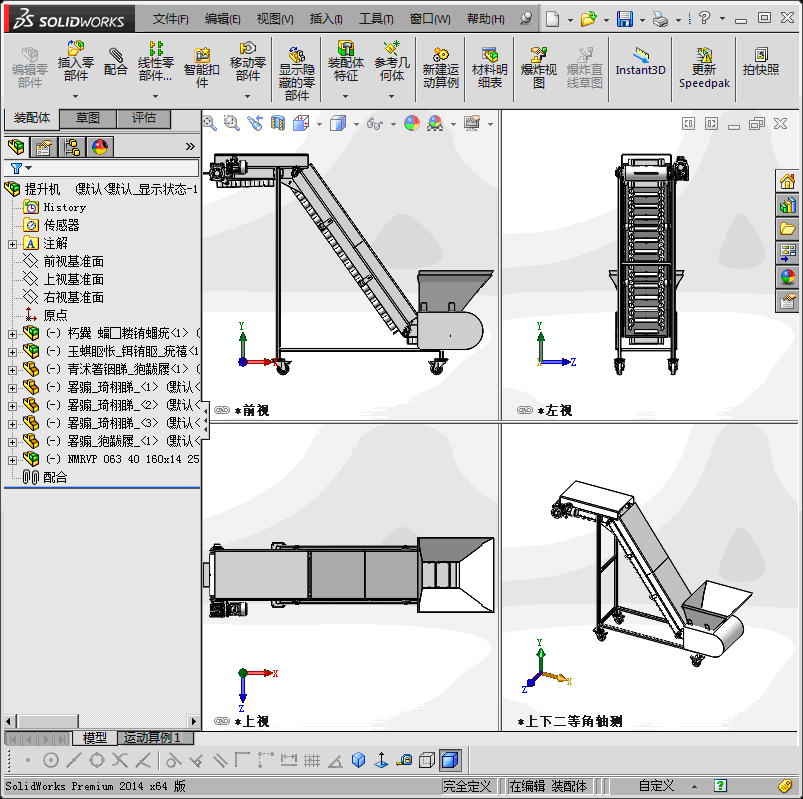Image resolution: width=803 pixels, height=799 pixels.
Task: Expand FeatureManager tabs with » chevron
Action: pos(190,146)
